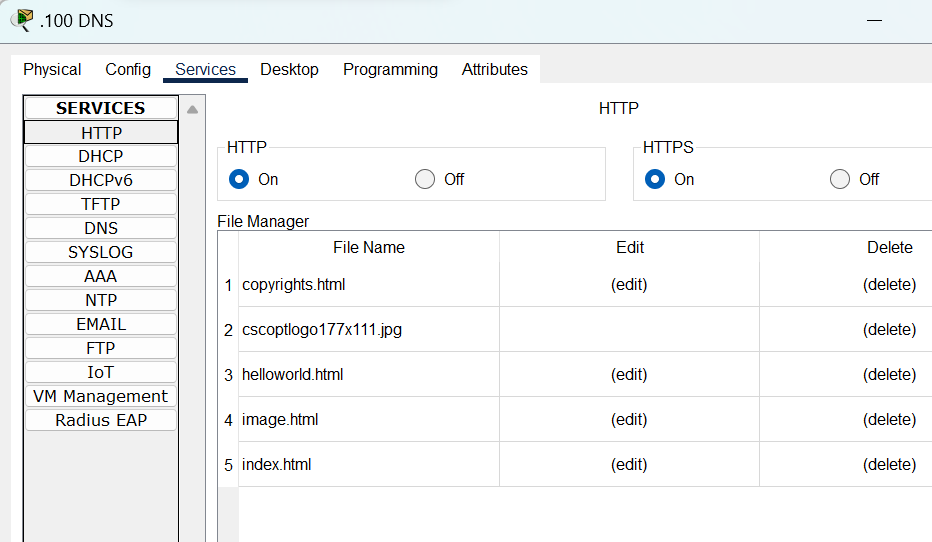The height and width of the screenshot is (542, 932).
Task: Disable HTTPS with the Off radio button
Action: (840, 179)
